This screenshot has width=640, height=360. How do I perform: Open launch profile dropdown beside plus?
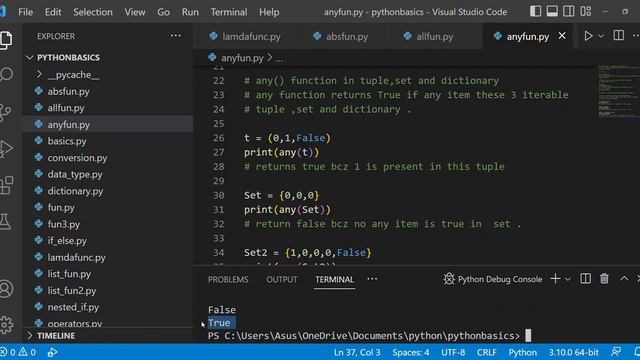568,279
